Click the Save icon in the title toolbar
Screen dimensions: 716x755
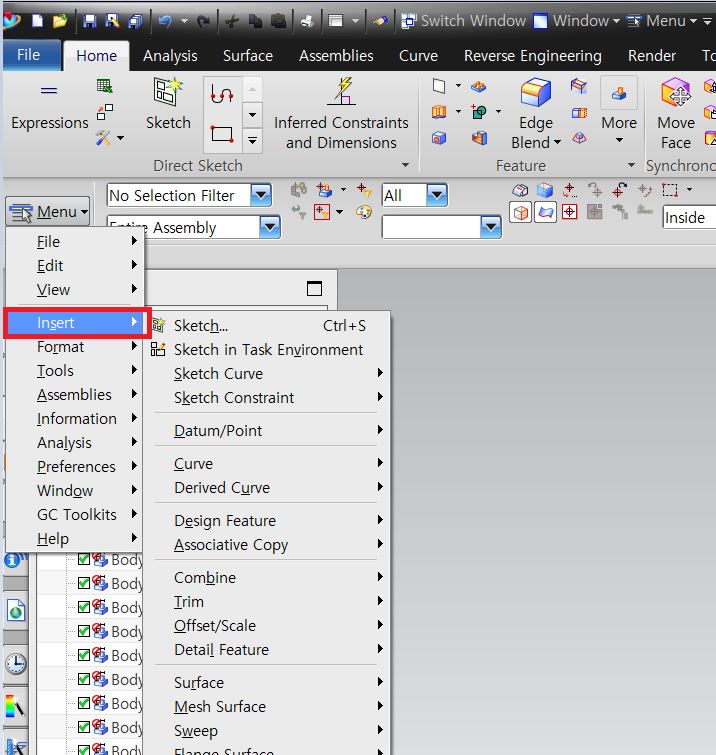point(90,21)
